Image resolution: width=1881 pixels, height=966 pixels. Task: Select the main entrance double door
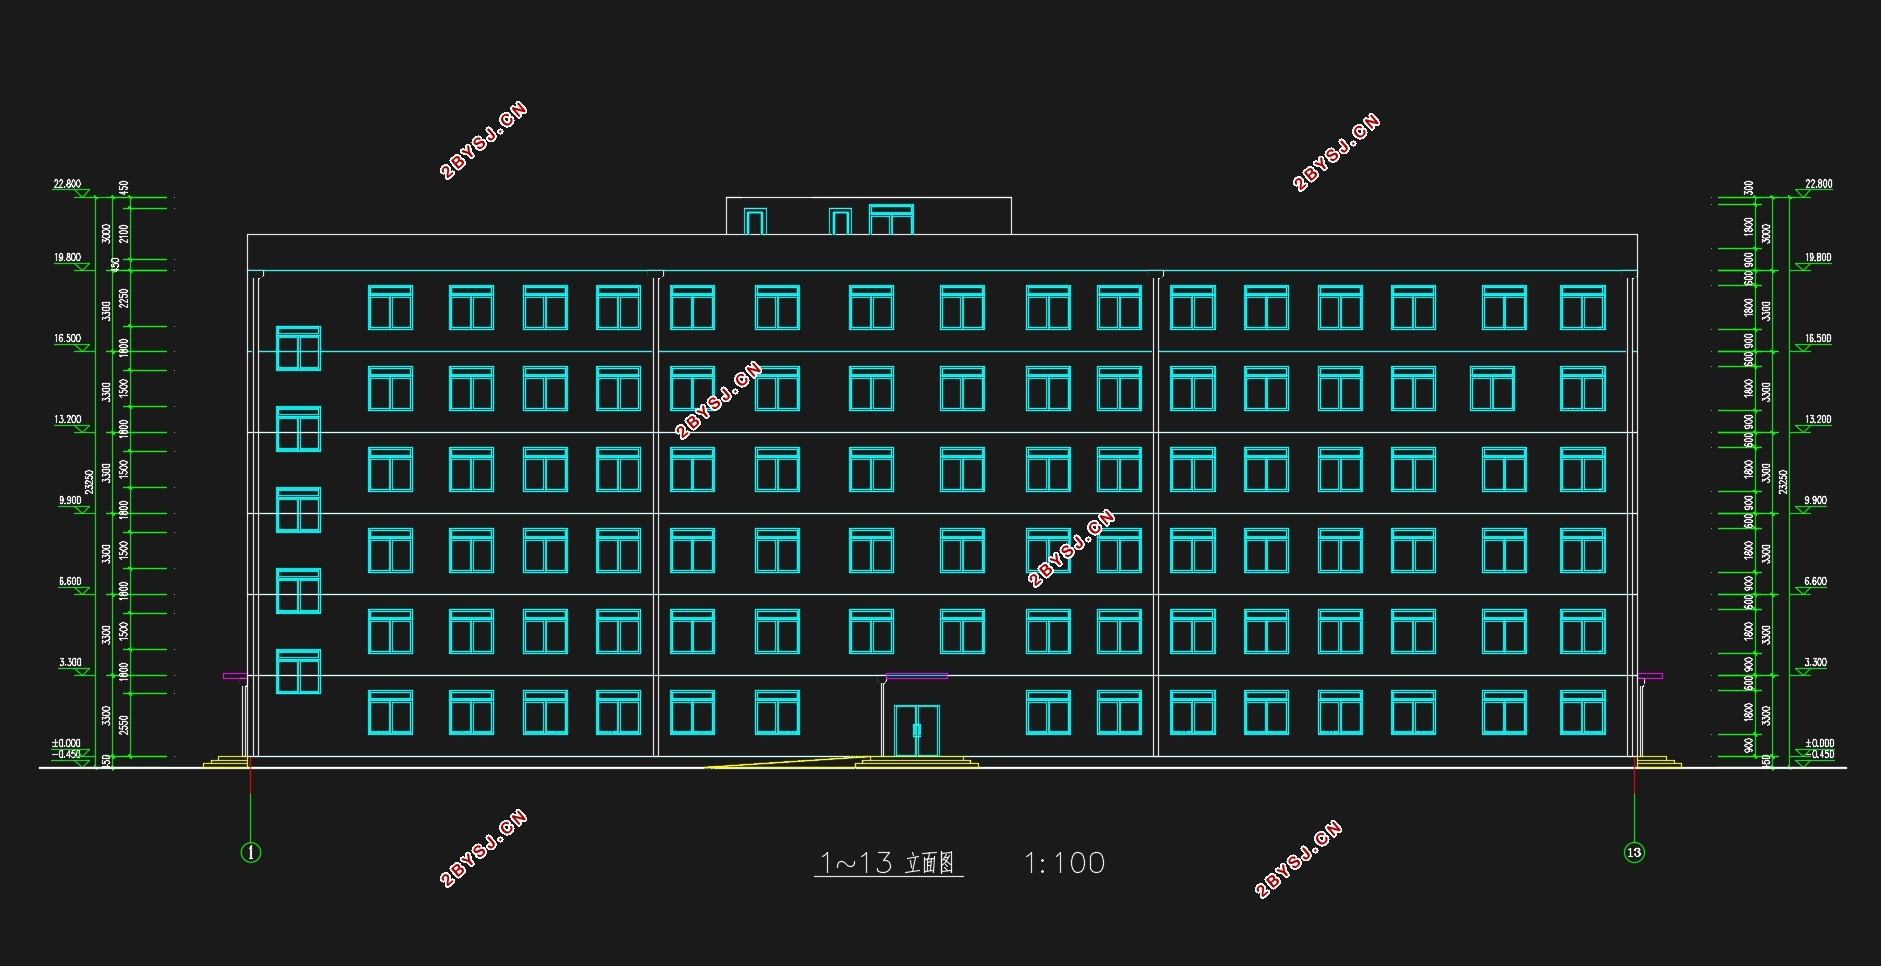pyautogui.click(x=916, y=730)
